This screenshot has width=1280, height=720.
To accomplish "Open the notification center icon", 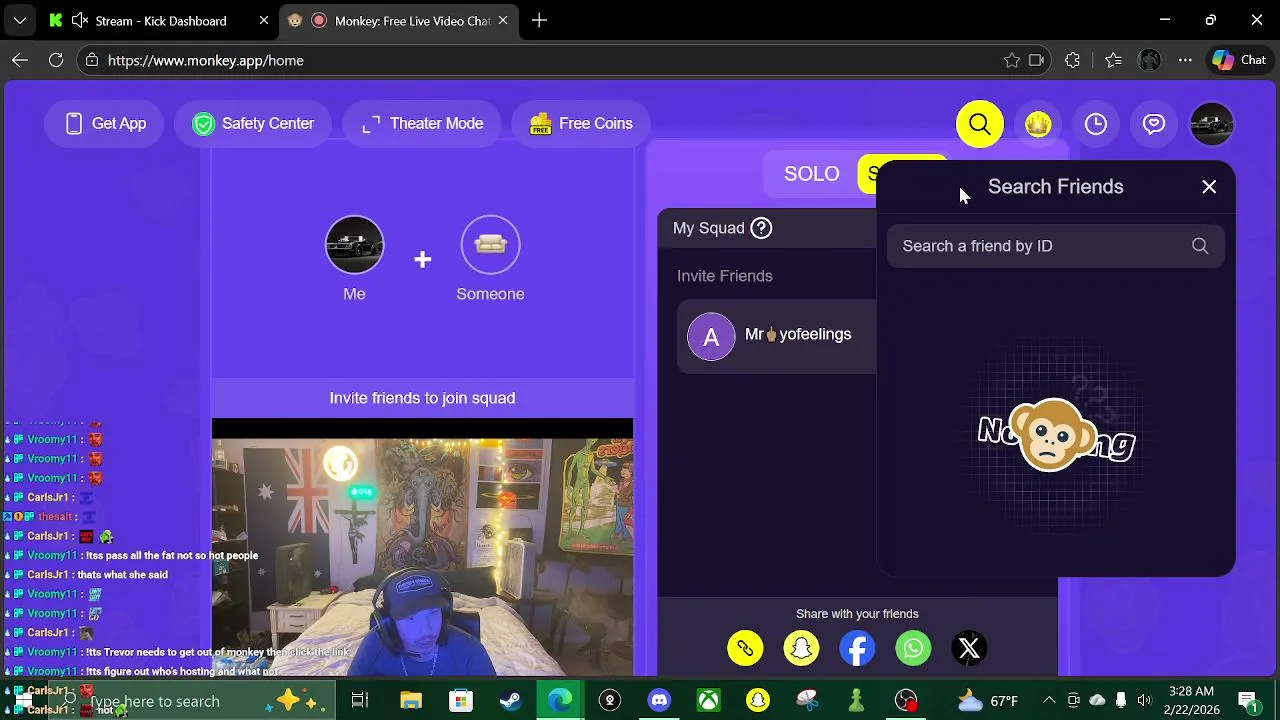I will 1248,701.
